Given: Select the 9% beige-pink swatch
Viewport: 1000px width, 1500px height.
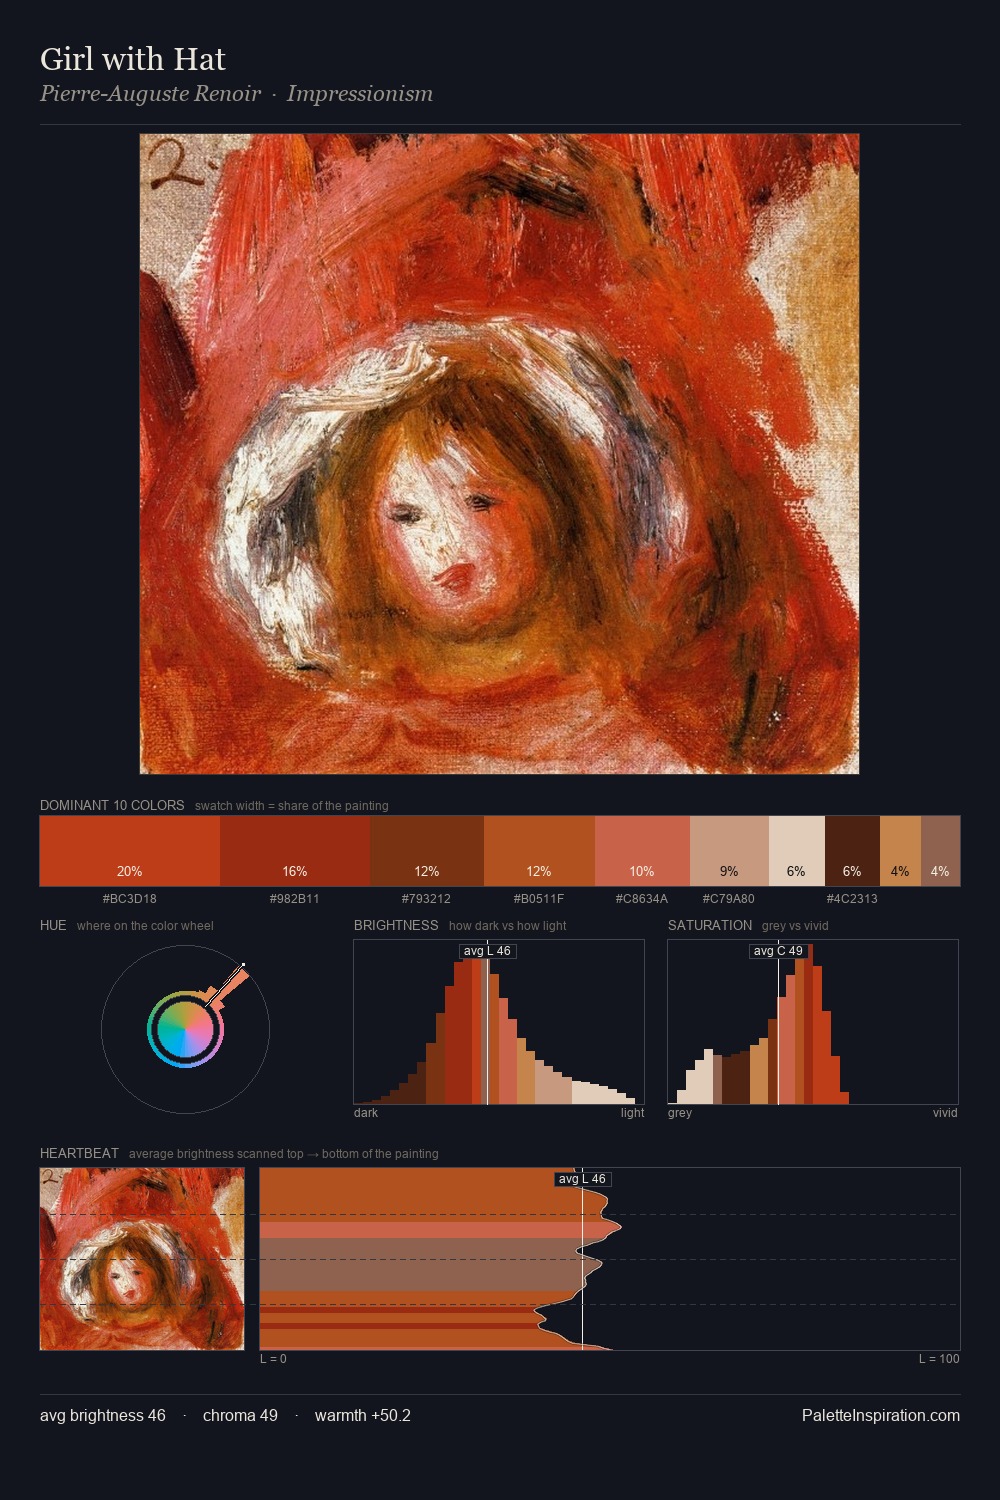Looking at the screenshot, I should pyautogui.click(x=729, y=851).
